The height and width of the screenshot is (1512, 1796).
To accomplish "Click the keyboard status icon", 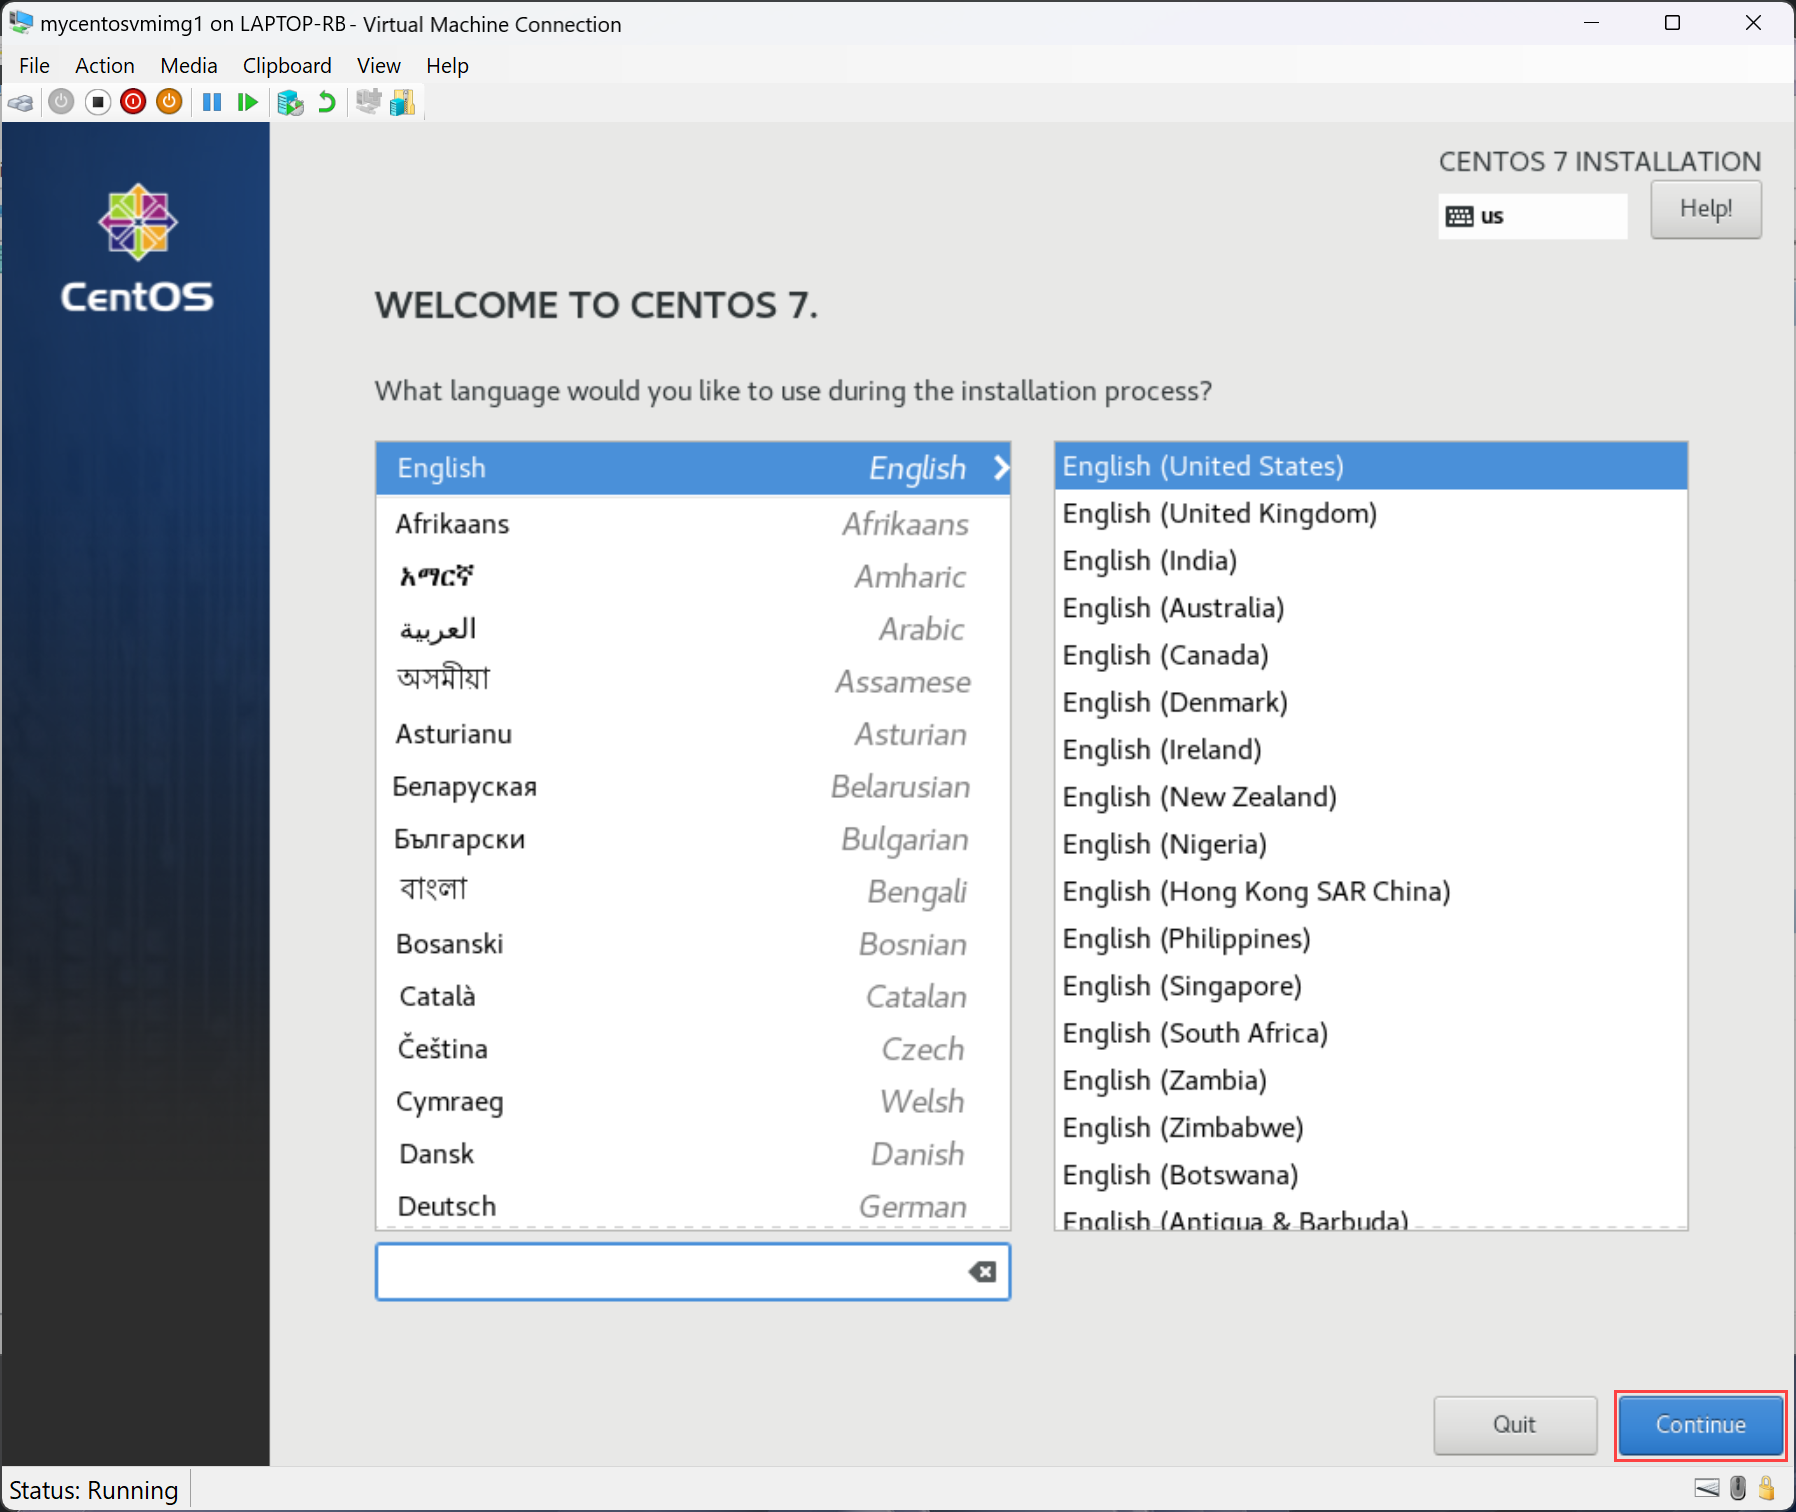I will (1708, 1488).
